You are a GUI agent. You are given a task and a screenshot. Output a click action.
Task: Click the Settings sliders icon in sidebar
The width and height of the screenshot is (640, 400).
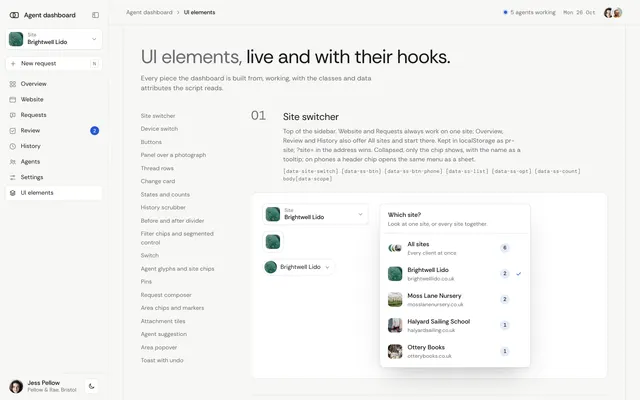13,177
